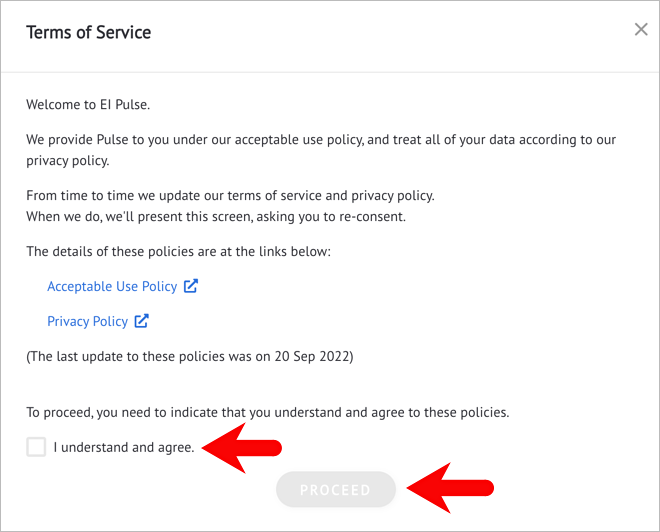
Task: Click the greyed-out PROCEED button
Action: pyautogui.click(x=336, y=489)
